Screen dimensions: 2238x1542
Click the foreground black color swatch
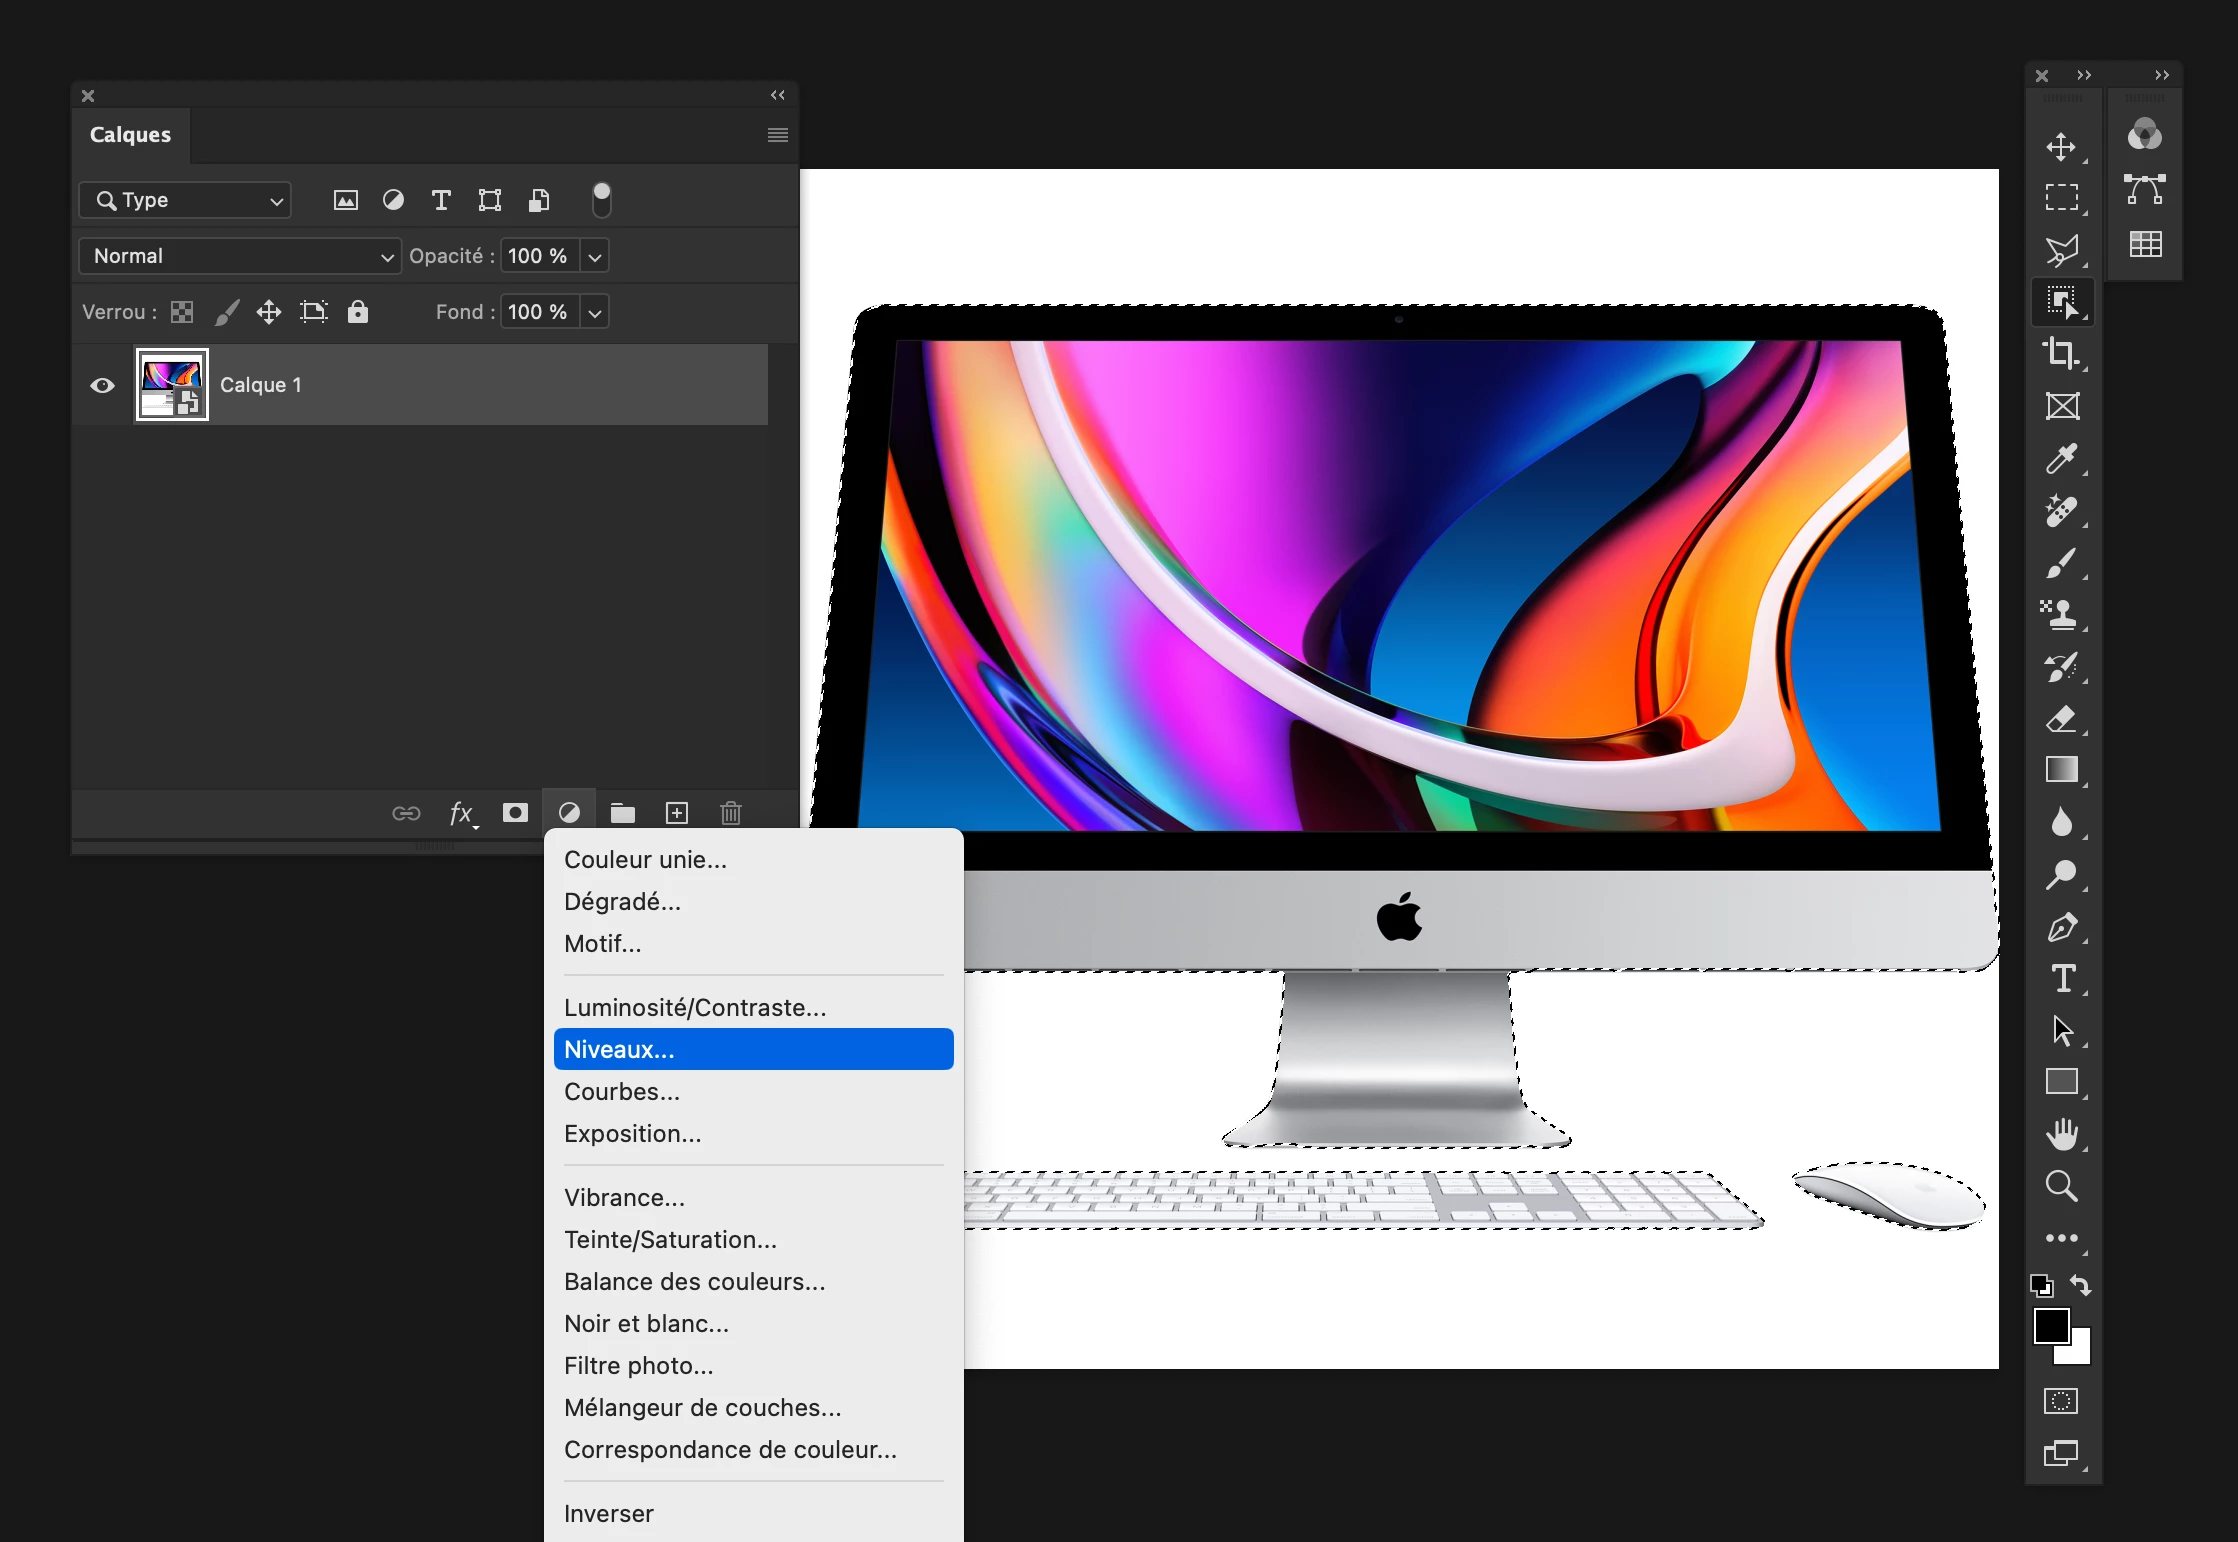(x=2050, y=1326)
